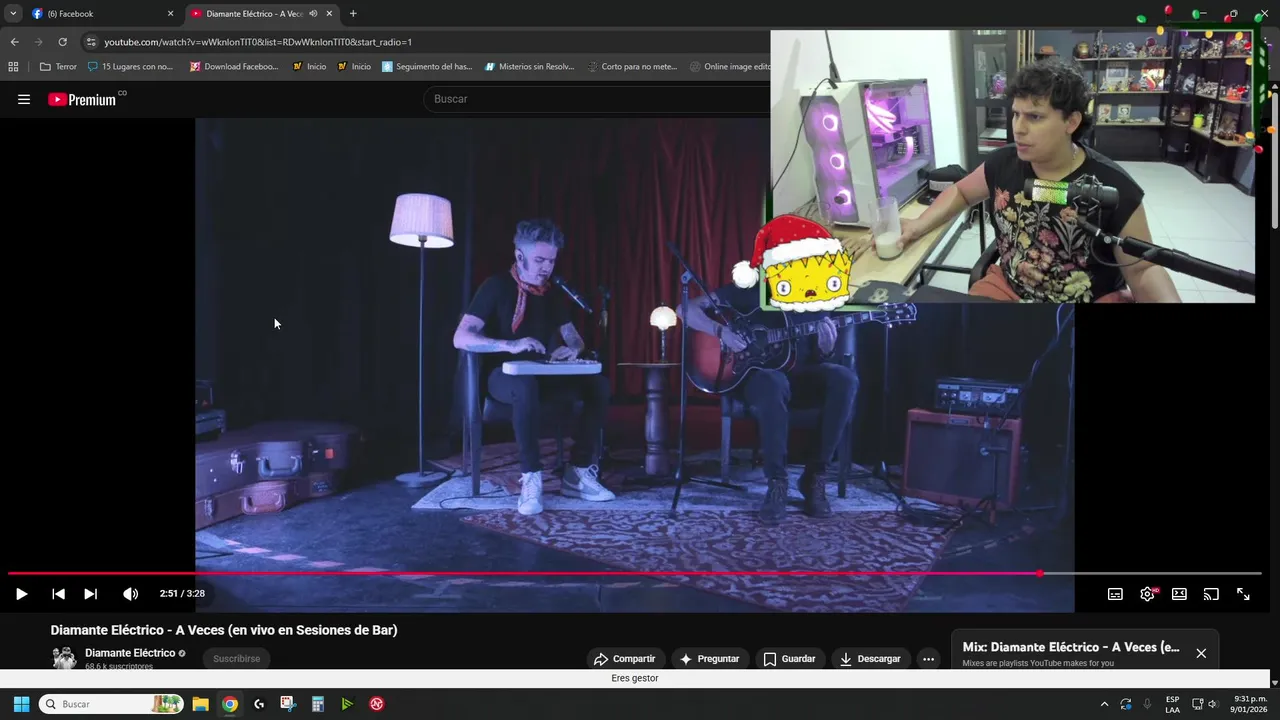
Task: Open the second Inicio bookmark
Action: tap(354, 67)
